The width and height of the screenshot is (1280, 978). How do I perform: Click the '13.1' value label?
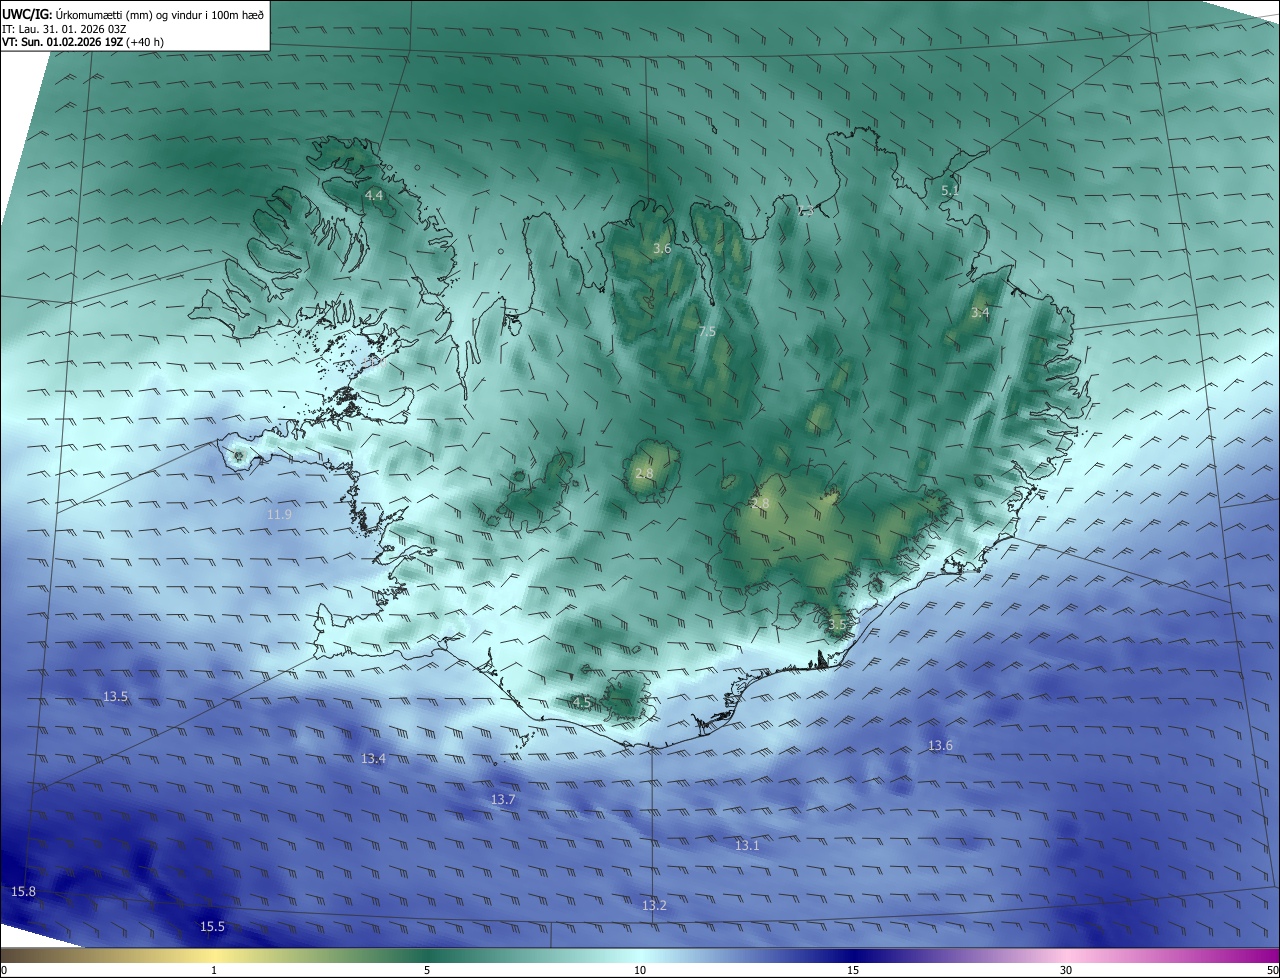(747, 845)
